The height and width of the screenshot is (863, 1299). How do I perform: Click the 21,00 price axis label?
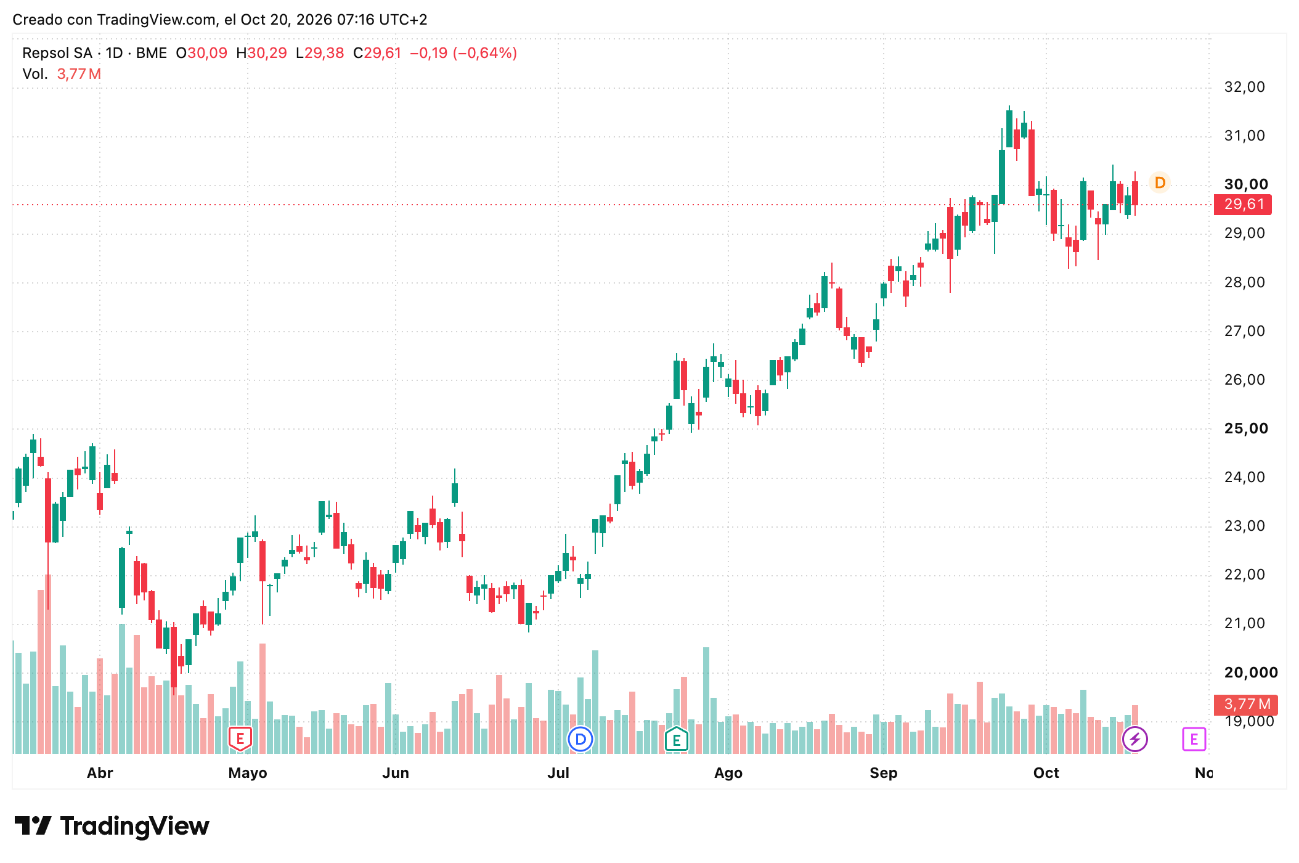[x=1245, y=623]
